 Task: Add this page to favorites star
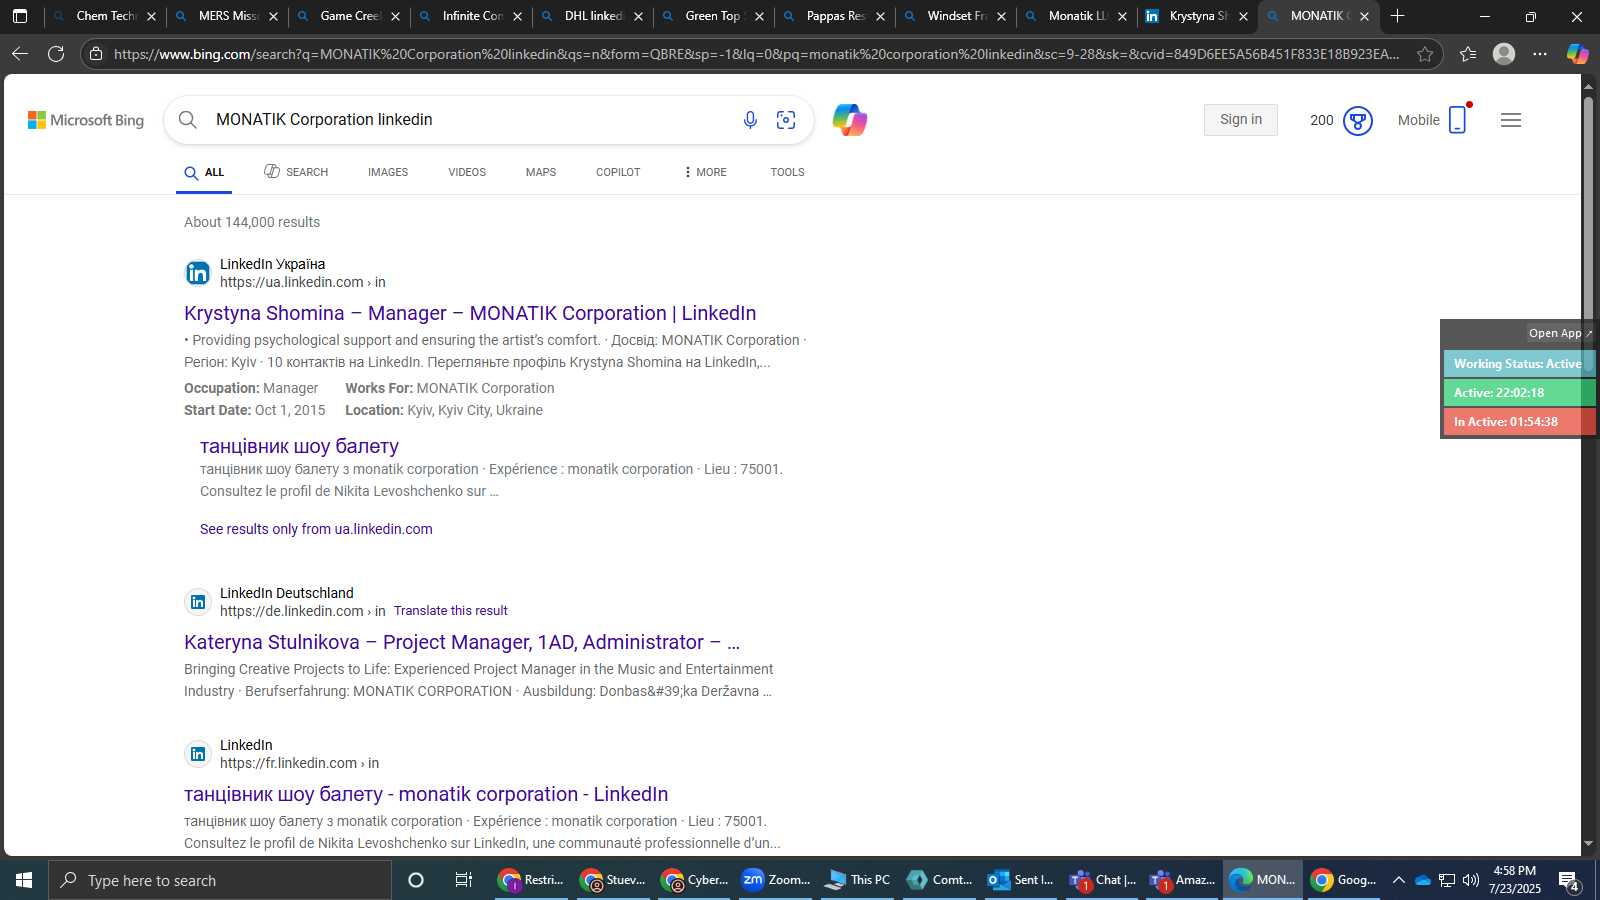pos(1425,54)
